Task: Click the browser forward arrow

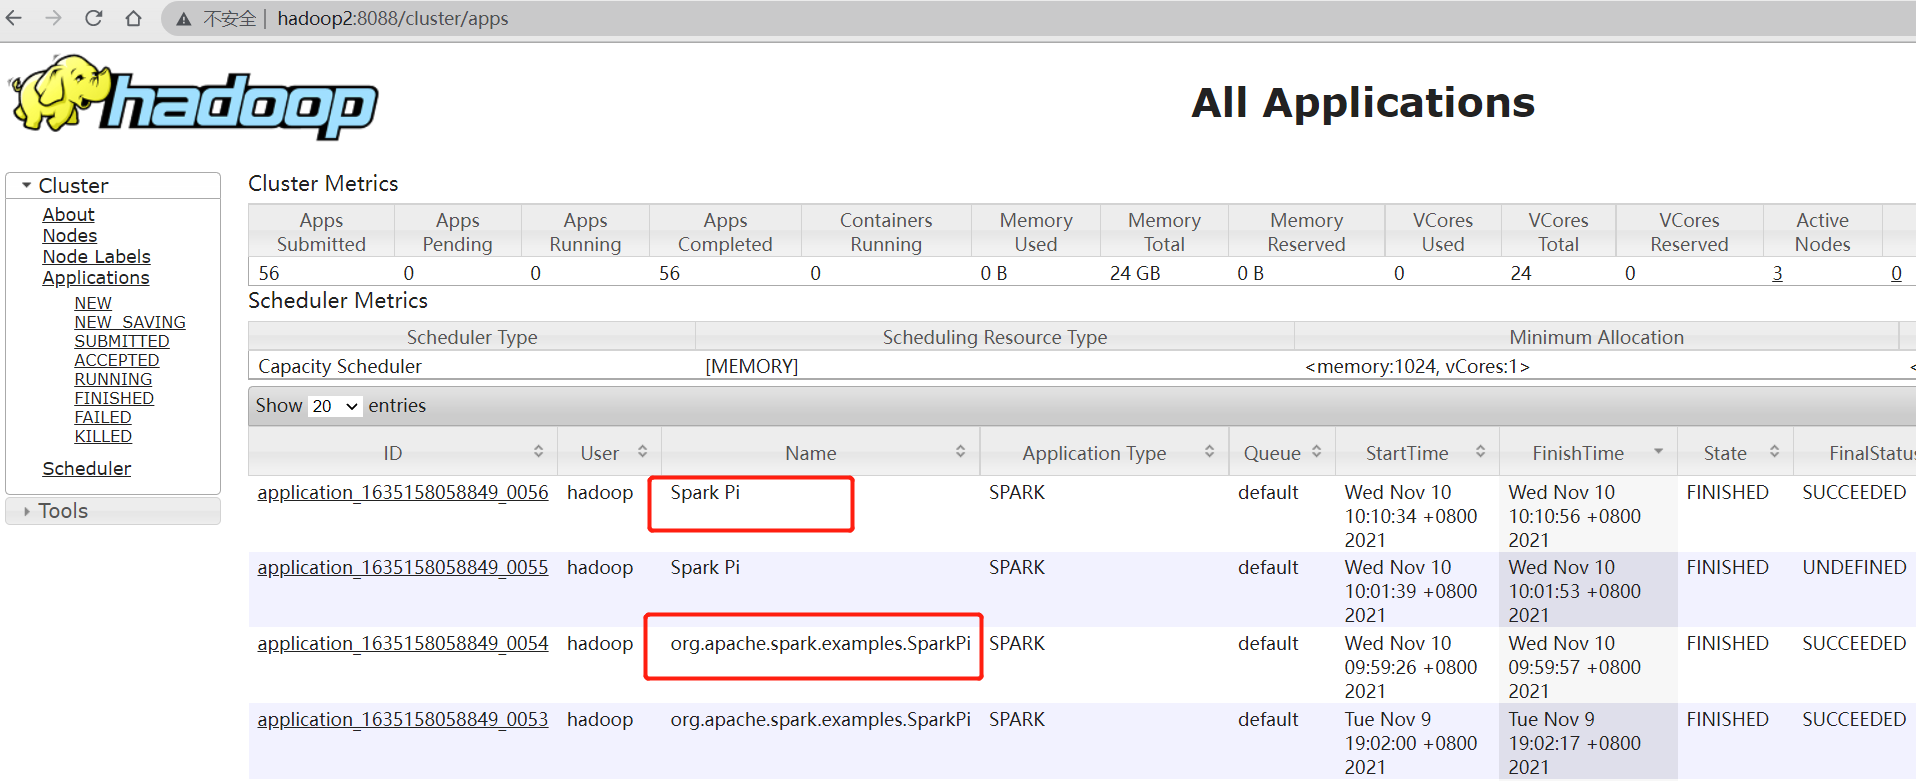Action: tap(54, 18)
